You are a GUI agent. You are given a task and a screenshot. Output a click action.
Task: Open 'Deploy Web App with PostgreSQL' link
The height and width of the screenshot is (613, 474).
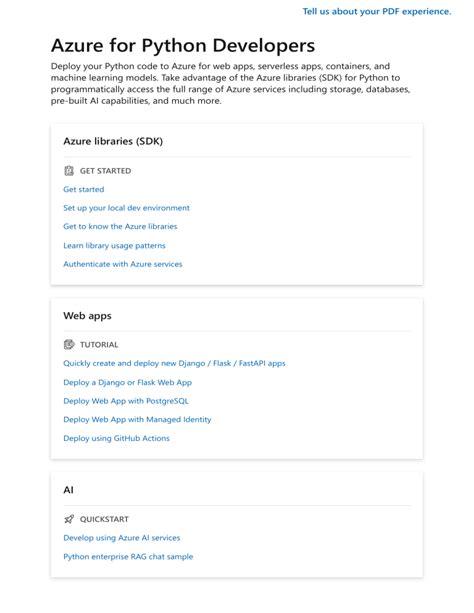(126, 401)
